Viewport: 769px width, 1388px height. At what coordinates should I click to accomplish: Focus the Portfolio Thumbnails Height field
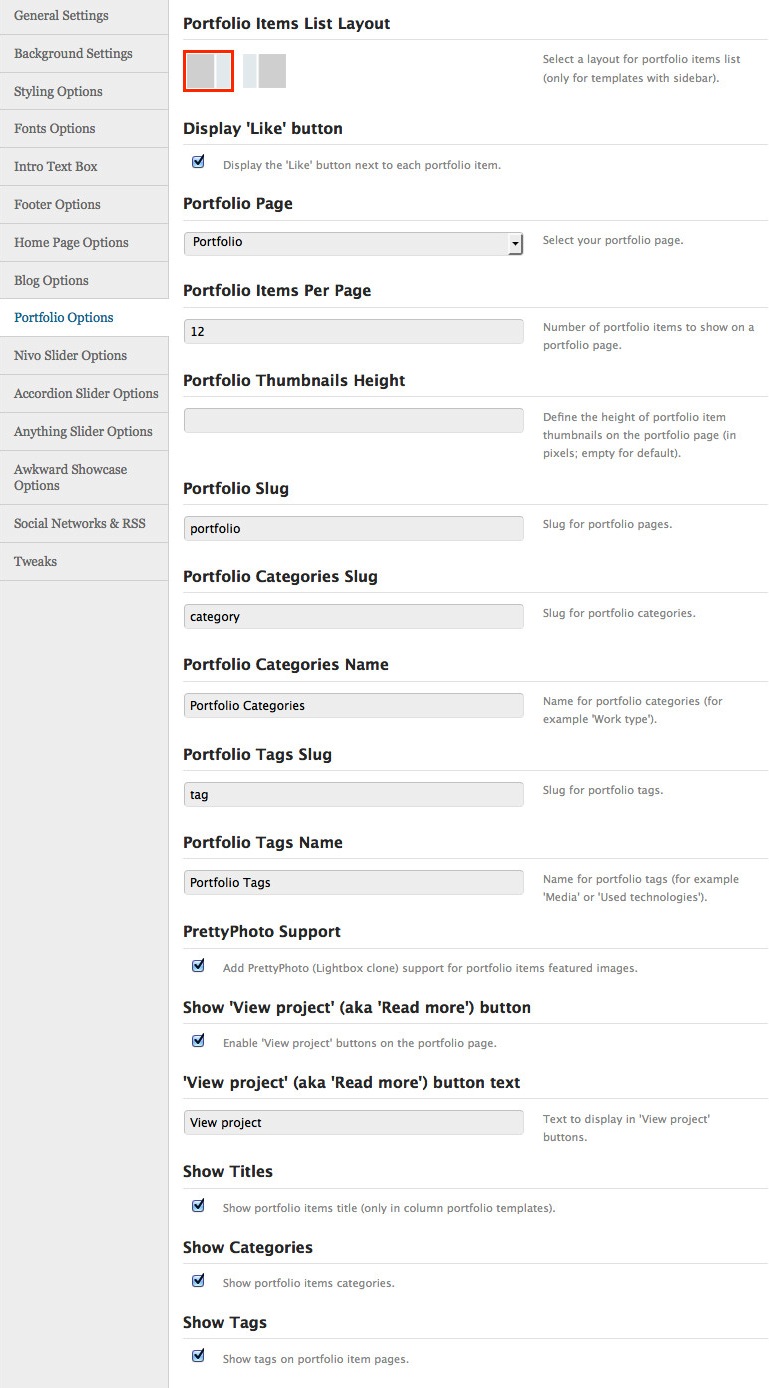pos(354,420)
